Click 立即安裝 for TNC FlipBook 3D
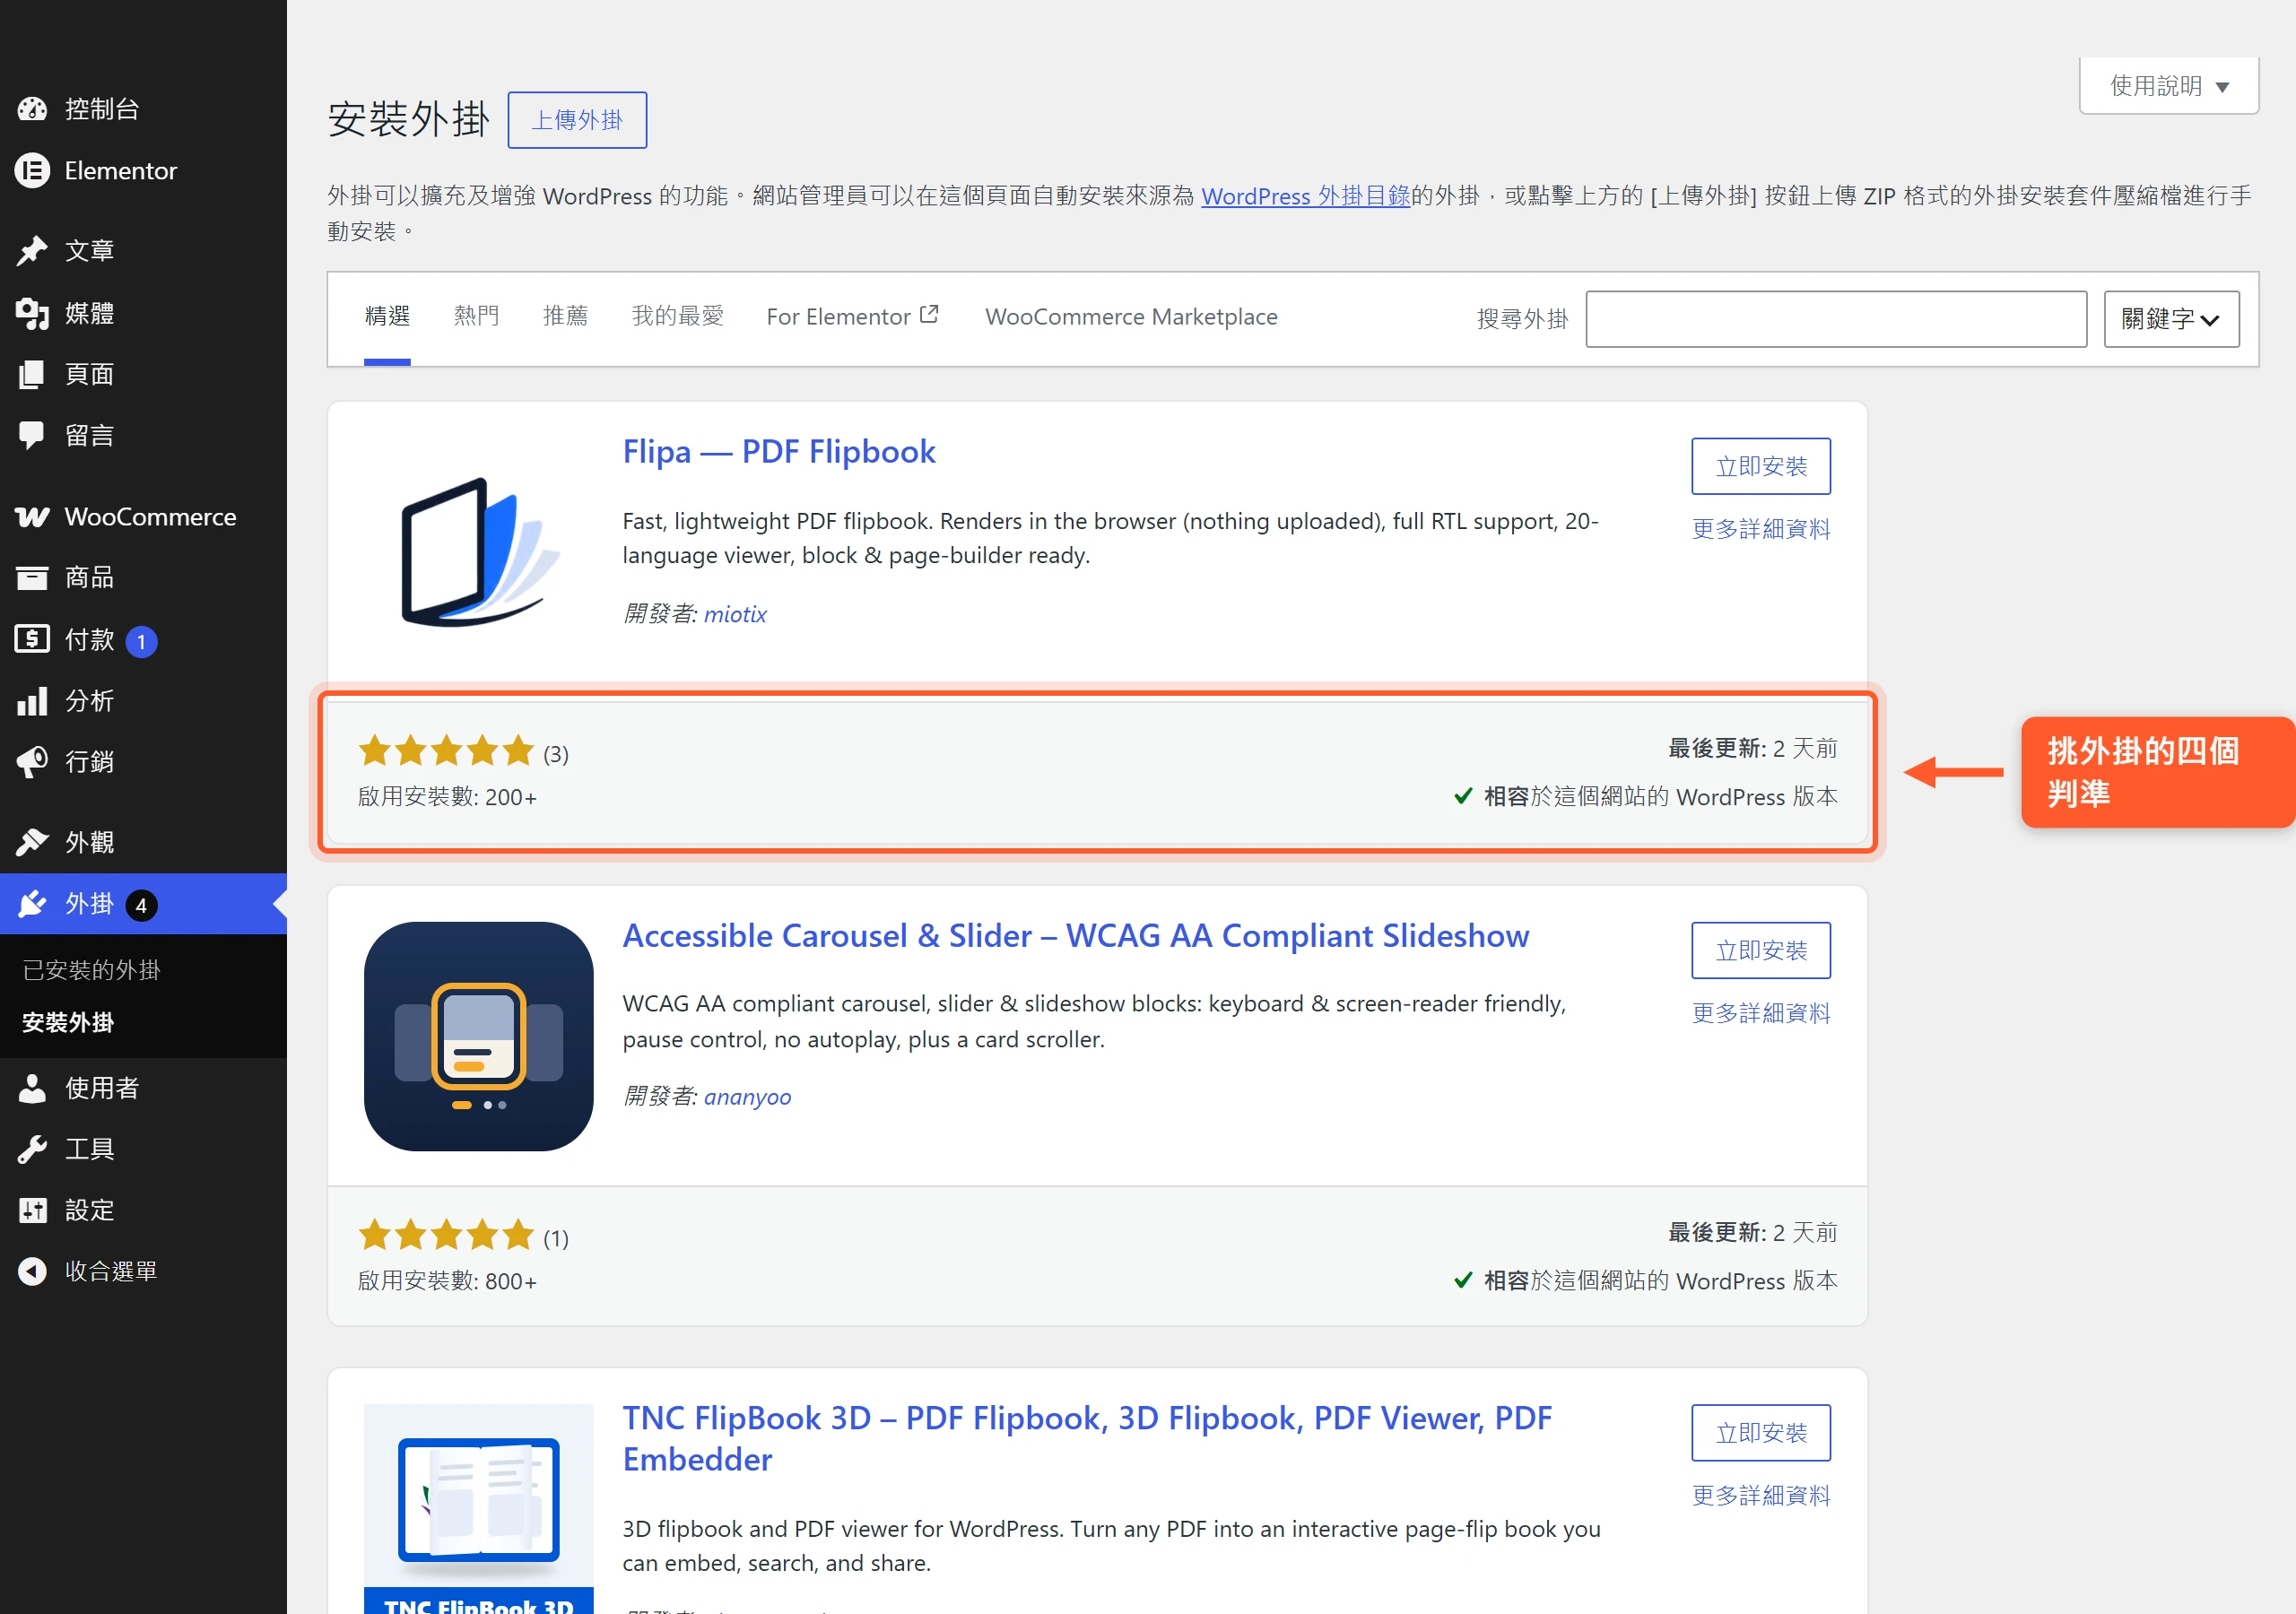This screenshot has width=2296, height=1614. [1760, 1433]
